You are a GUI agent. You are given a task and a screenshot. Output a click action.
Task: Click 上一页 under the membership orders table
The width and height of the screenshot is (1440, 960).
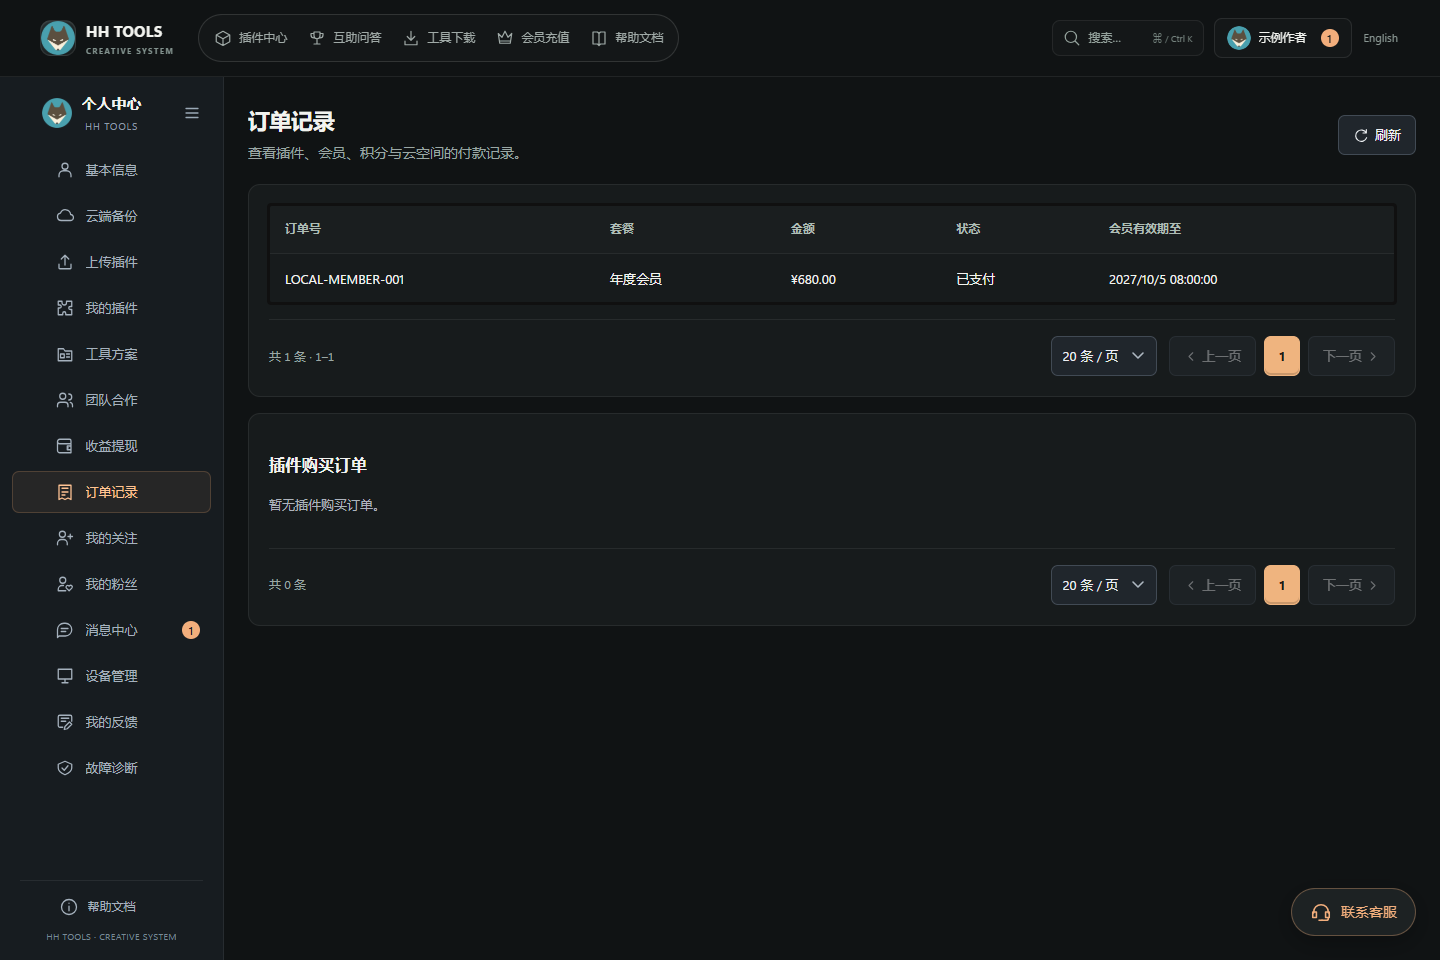tap(1212, 356)
